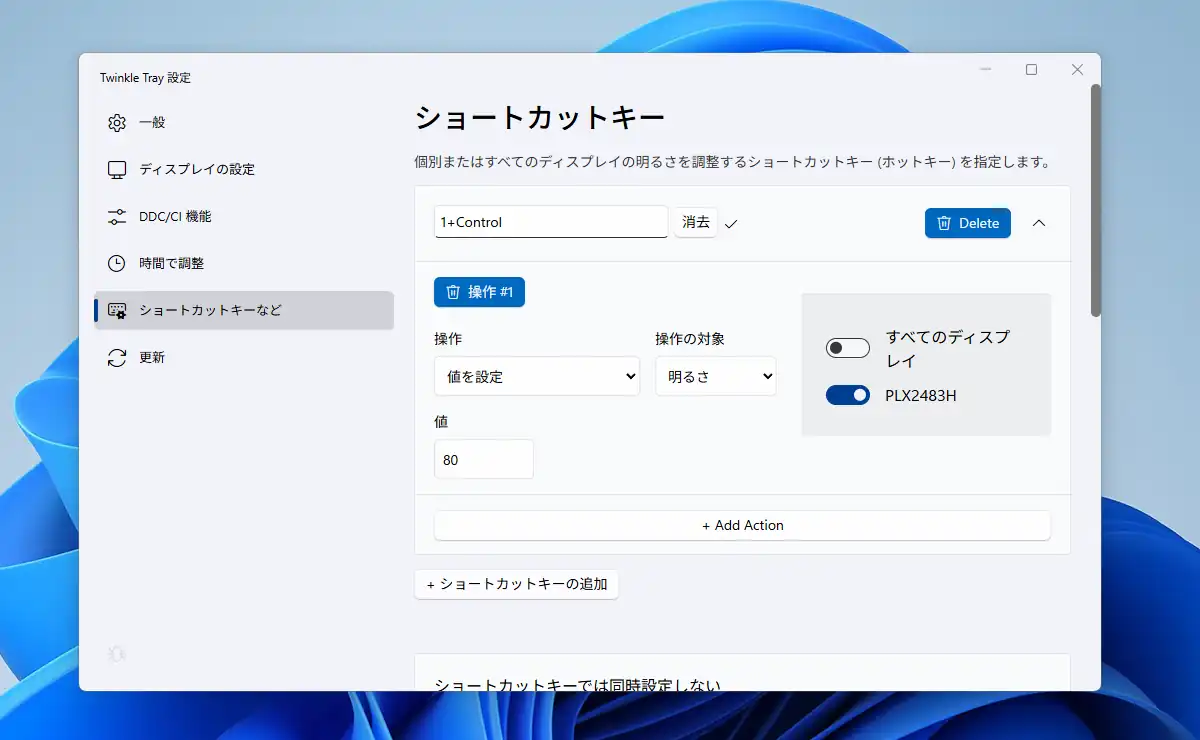Click the checkmark icon next to 消去
Viewport: 1200px width, 740px height.
coord(731,224)
